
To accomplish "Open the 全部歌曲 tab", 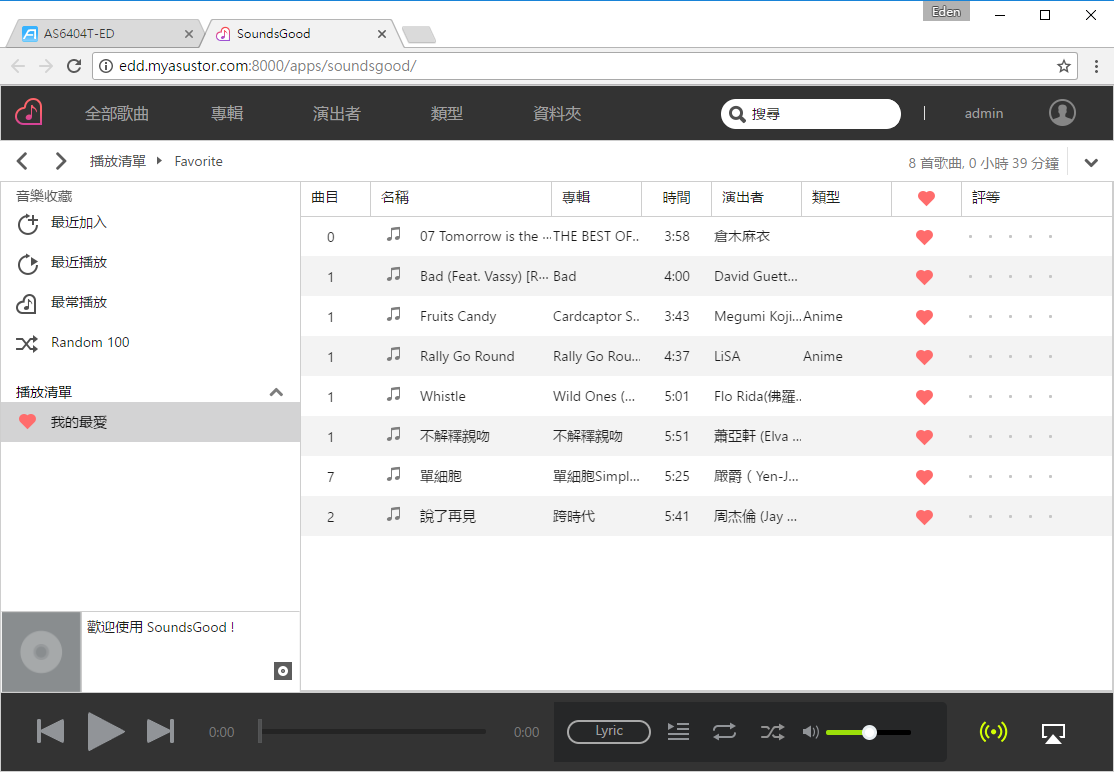I will [x=117, y=114].
